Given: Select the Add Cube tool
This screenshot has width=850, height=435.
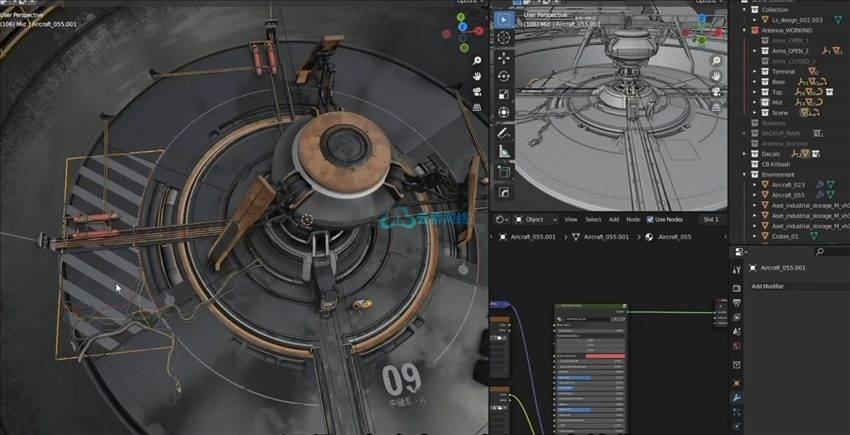Looking at the screenshot, I should [504, 172].
